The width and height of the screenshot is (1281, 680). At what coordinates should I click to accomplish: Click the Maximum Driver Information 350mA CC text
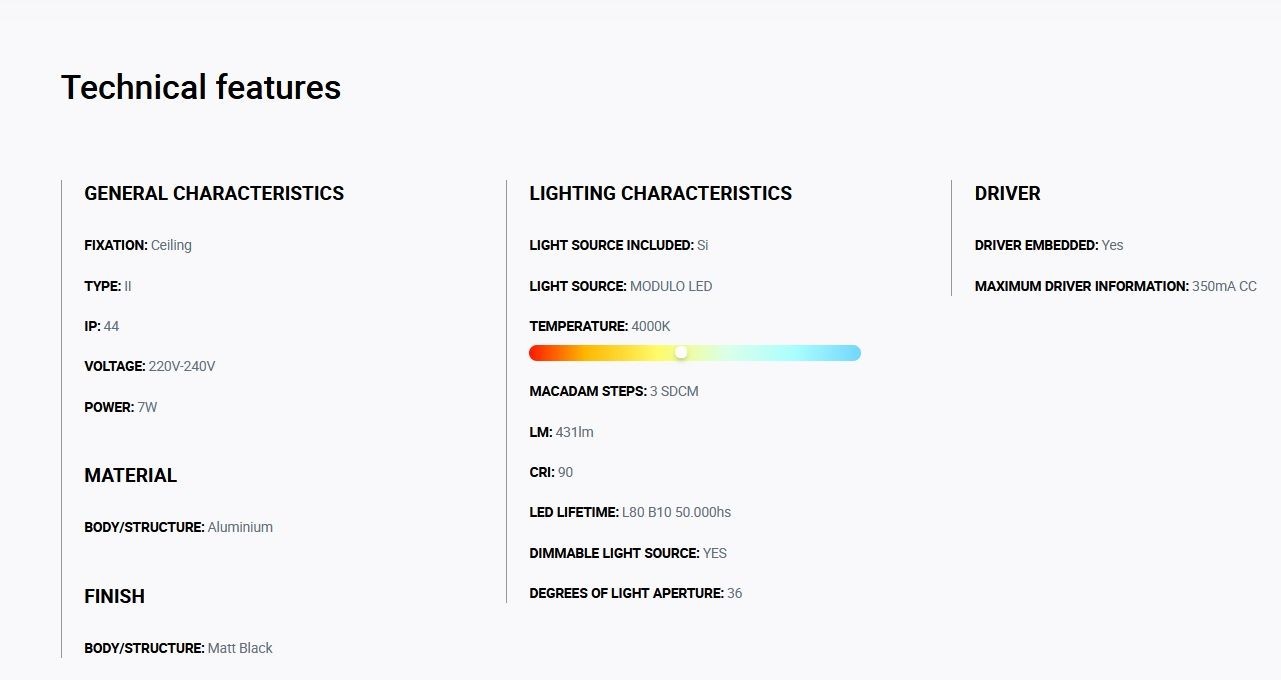click(x=1116, y=286)
